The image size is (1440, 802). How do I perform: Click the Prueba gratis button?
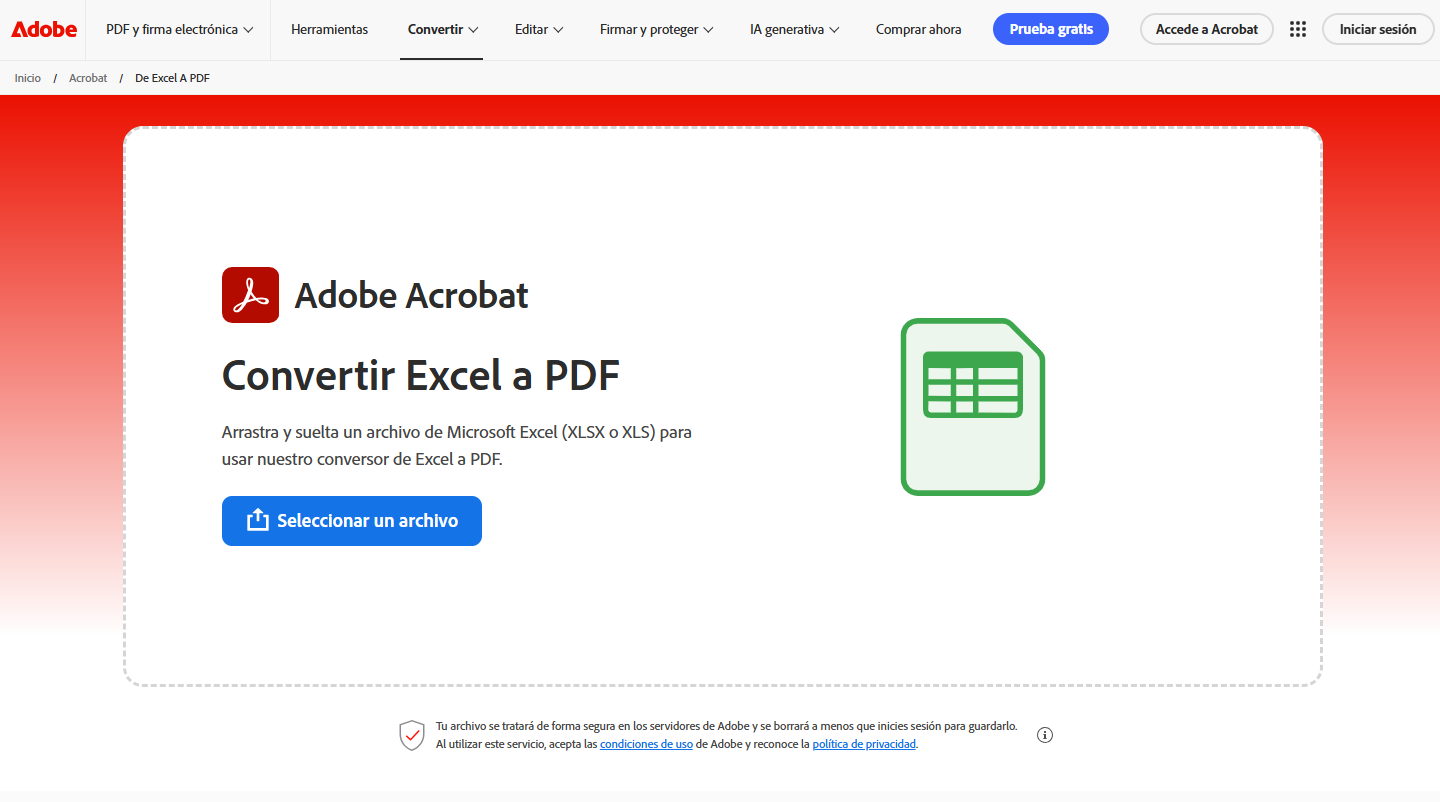tap(1051, 29)
